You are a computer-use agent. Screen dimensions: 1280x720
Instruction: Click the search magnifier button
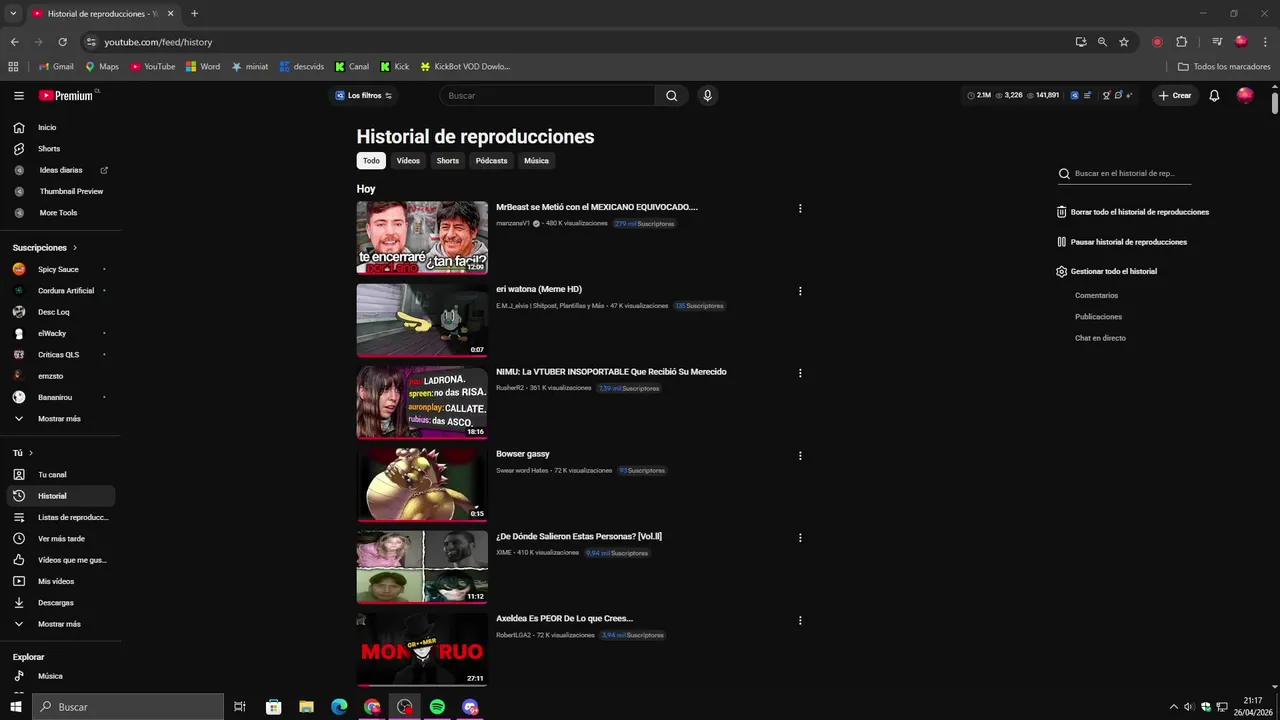click(x=671, y=96)
